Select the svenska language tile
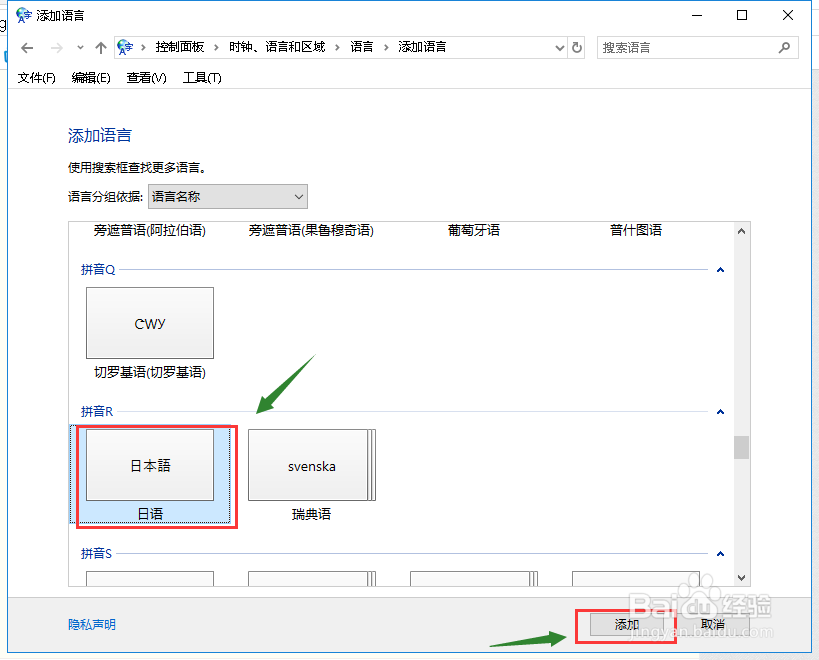Image resolution: width=819 pixels, height=660 pixels. pos(310,465)
